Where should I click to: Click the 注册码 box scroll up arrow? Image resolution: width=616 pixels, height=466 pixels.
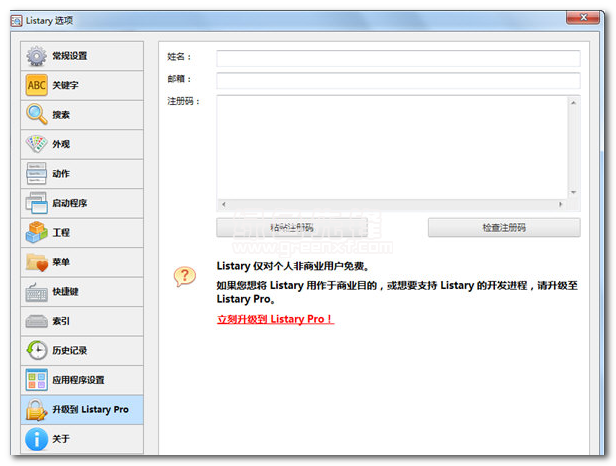[573, 103]
